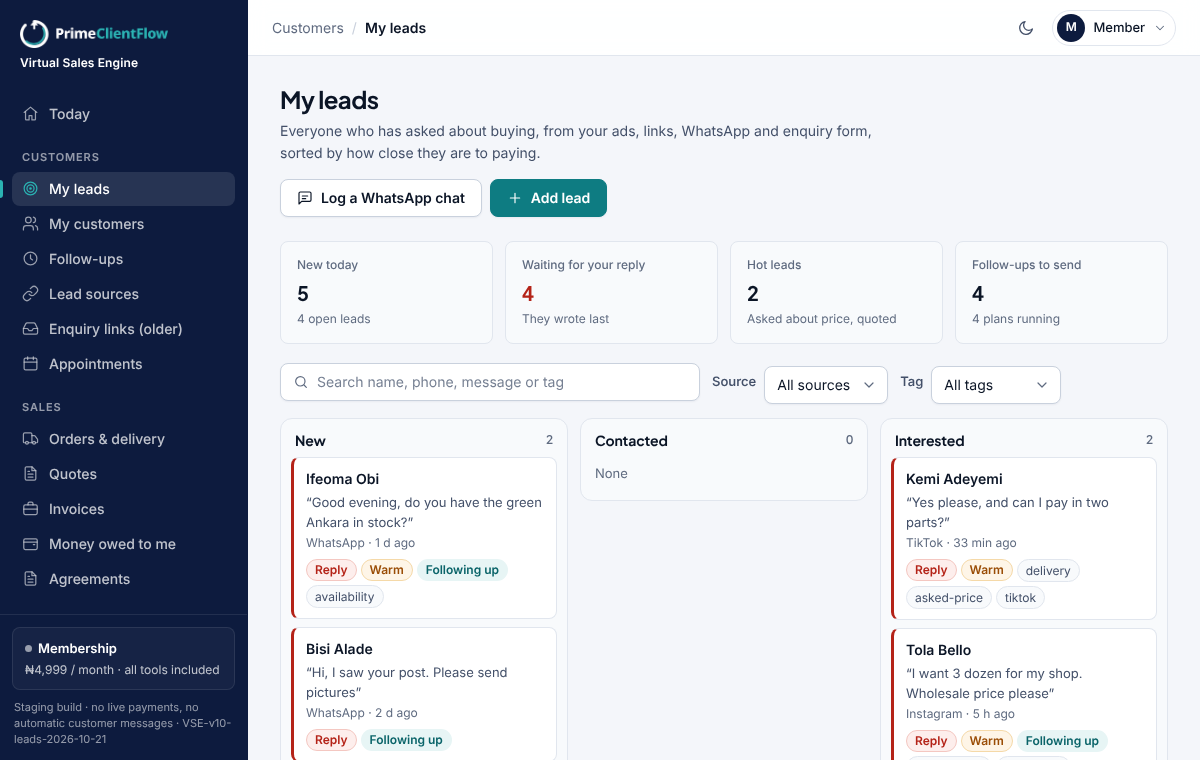Go to My customers page

(124, 224)
